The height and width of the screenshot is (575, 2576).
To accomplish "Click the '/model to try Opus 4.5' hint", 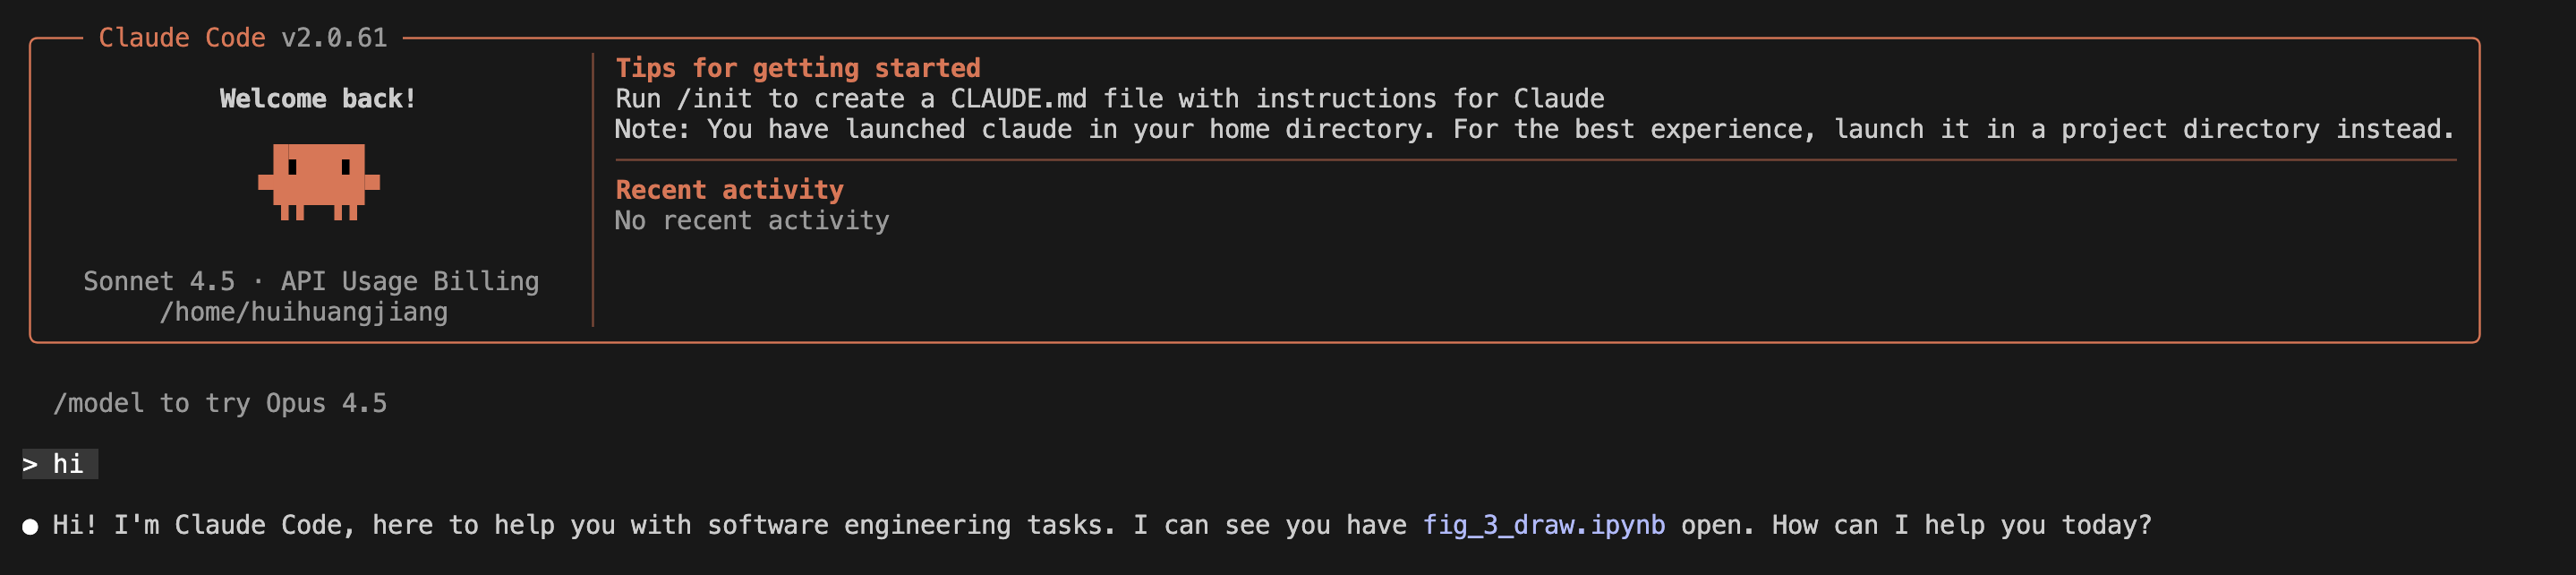I will point(220,403).
